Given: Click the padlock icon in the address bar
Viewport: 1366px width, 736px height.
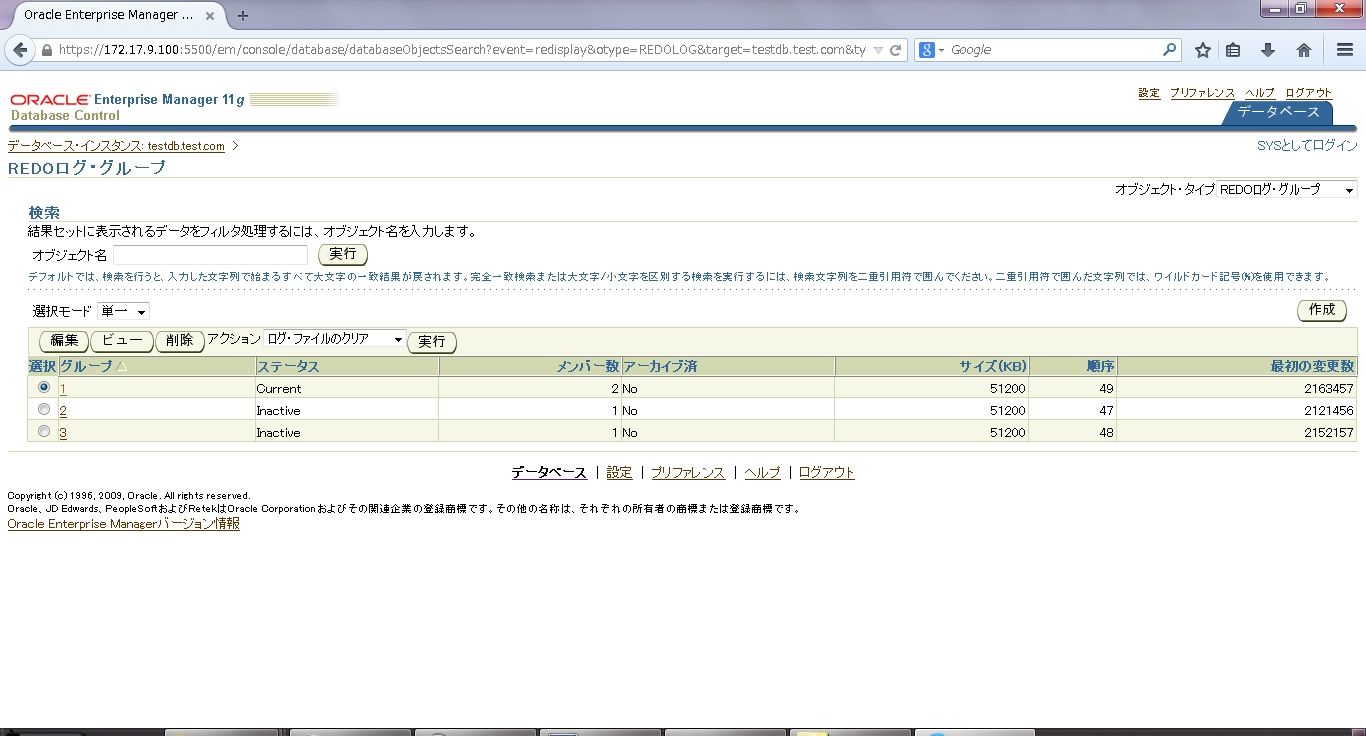Looking at the screenshot, I should [47, 50].
